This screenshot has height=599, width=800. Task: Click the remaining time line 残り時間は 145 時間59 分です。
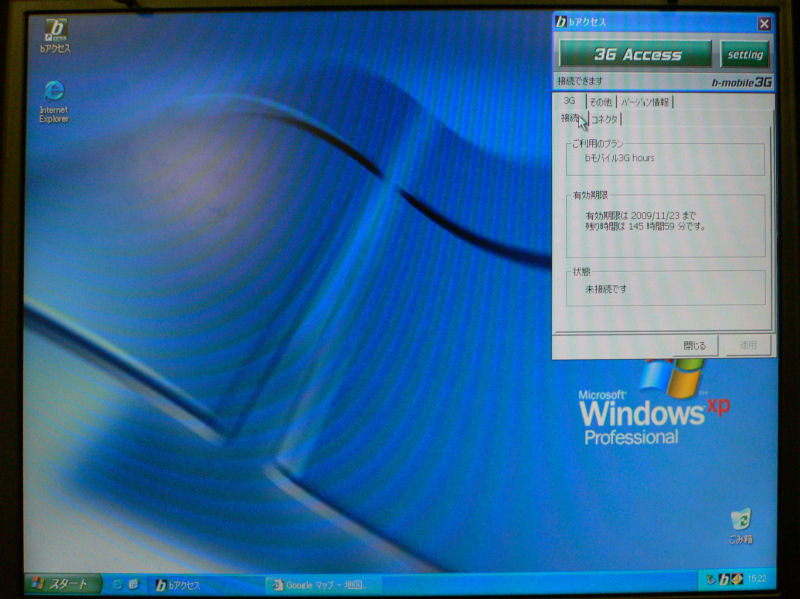point(645,226)
